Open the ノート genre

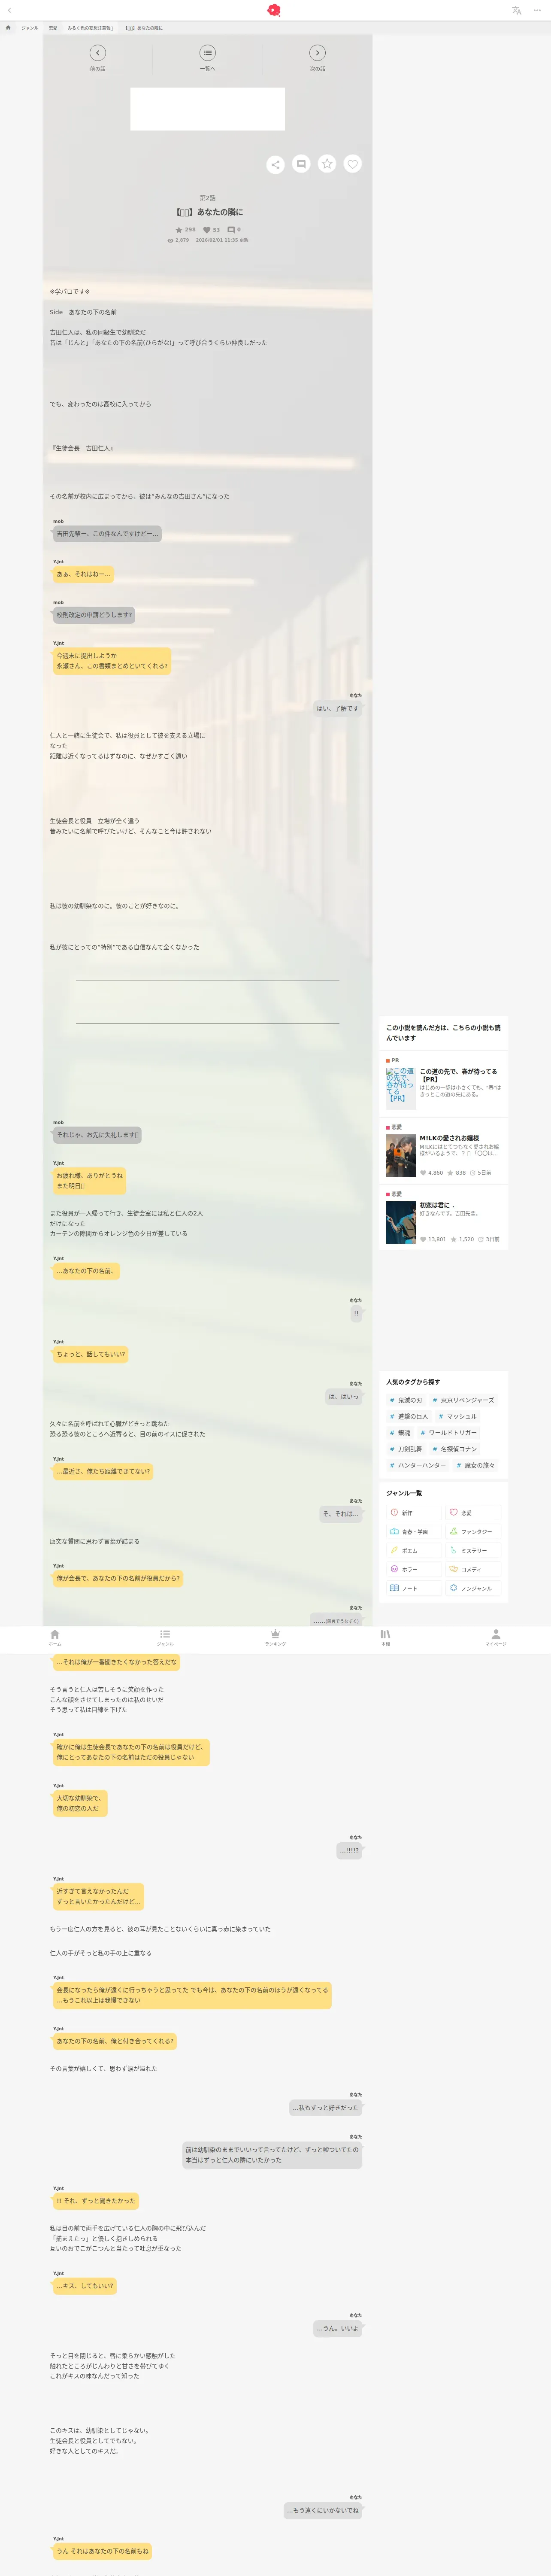click(414, 1588)
